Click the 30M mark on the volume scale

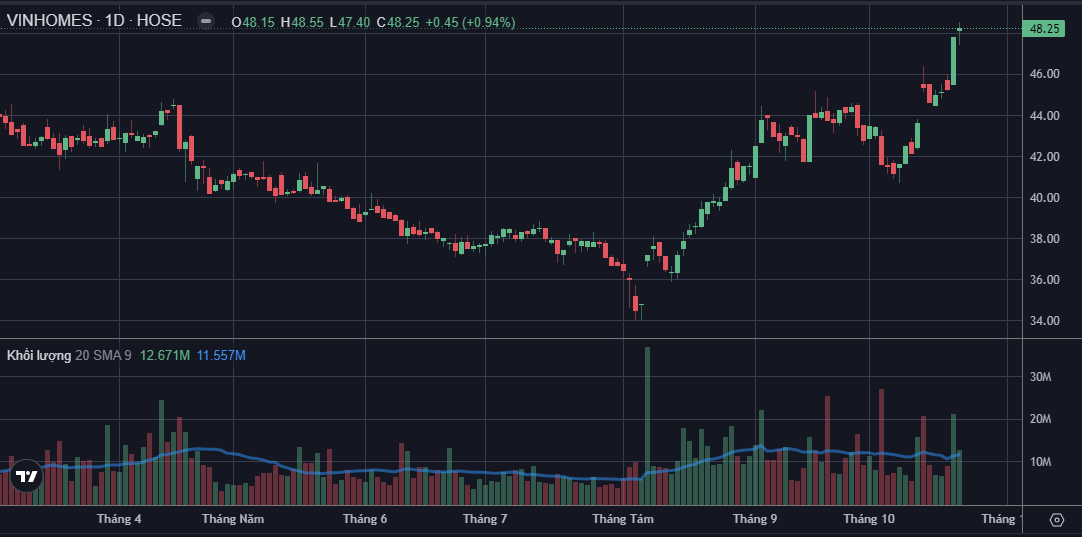coord(1041,377)
